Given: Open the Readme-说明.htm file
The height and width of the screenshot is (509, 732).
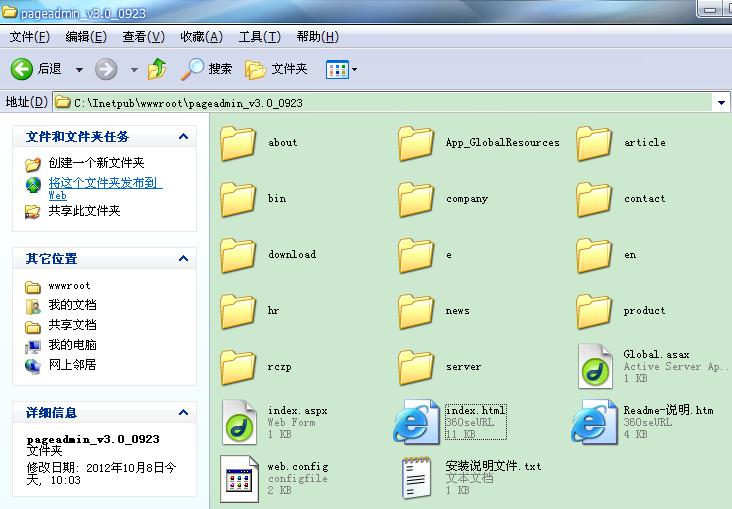Looking at the screenshot, I should click(x=595, y=423).
